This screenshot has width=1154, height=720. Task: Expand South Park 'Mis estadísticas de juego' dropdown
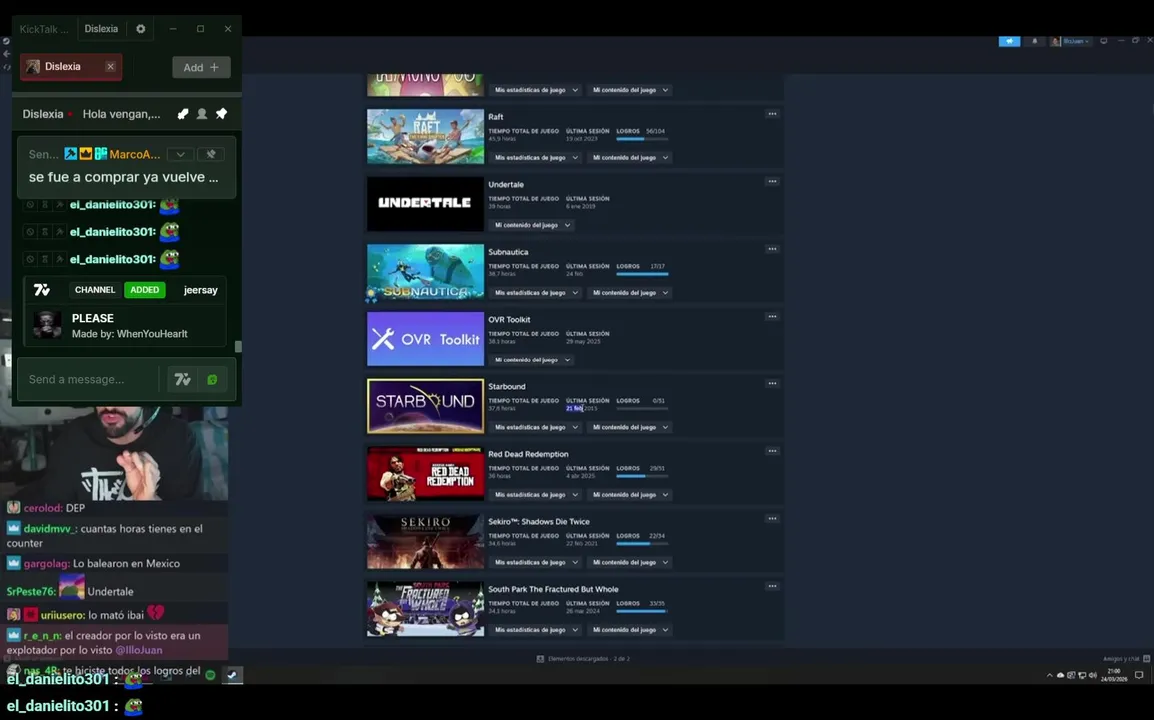point(536,630)
